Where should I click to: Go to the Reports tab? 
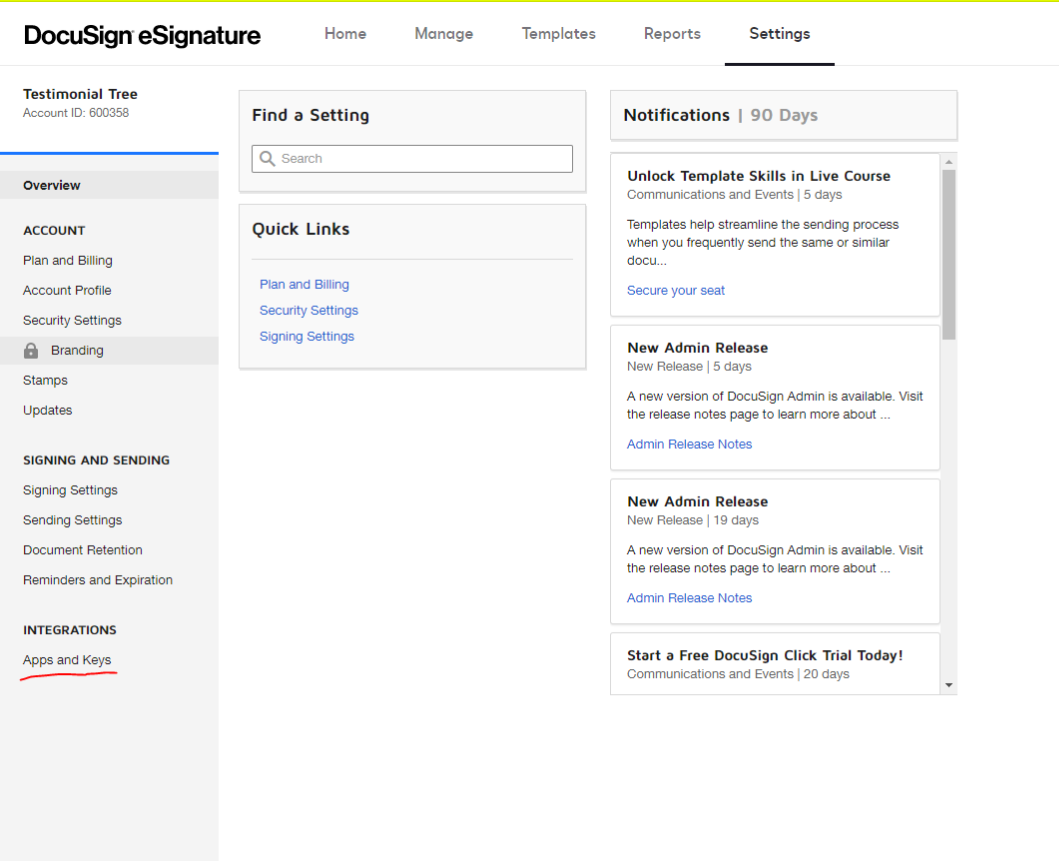[x=672, y=34]
